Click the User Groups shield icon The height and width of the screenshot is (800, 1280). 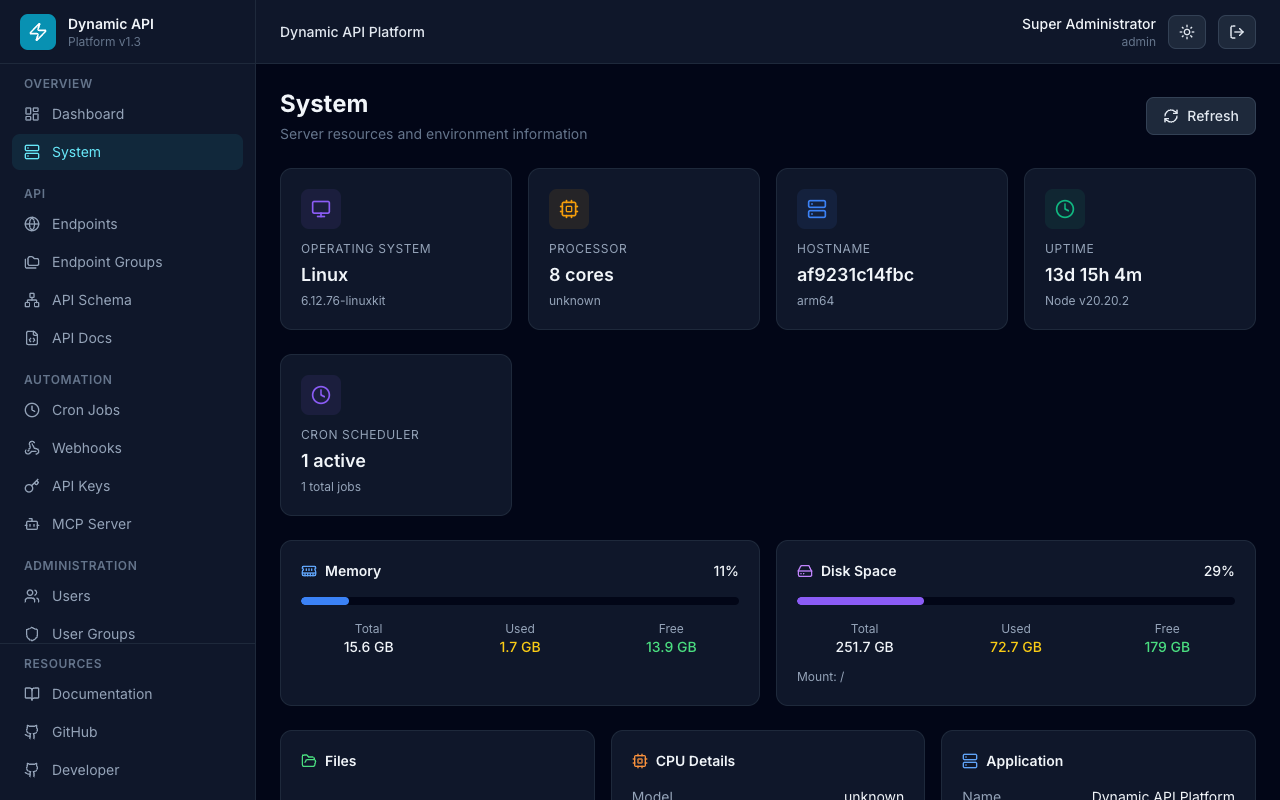32,634
